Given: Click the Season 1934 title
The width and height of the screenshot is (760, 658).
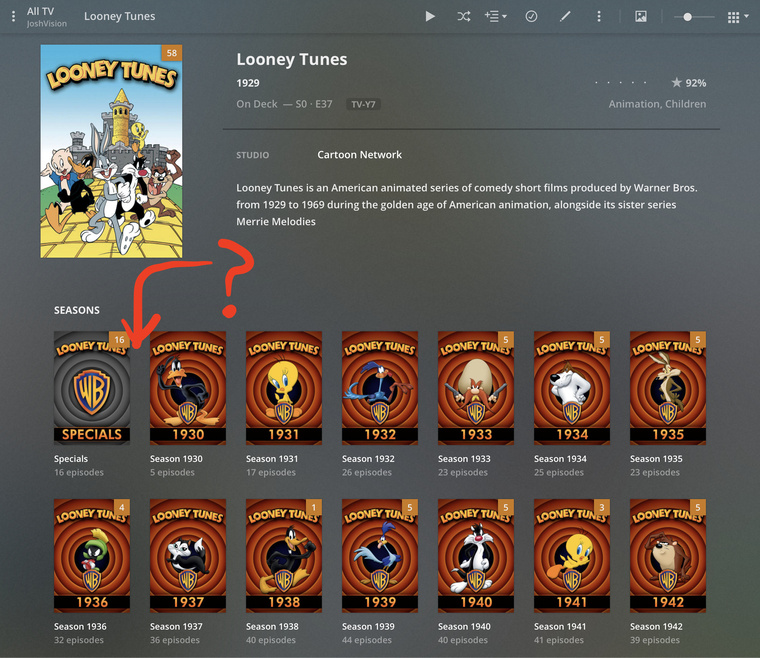Looking at the screenshot, I should tap(560, 459).
